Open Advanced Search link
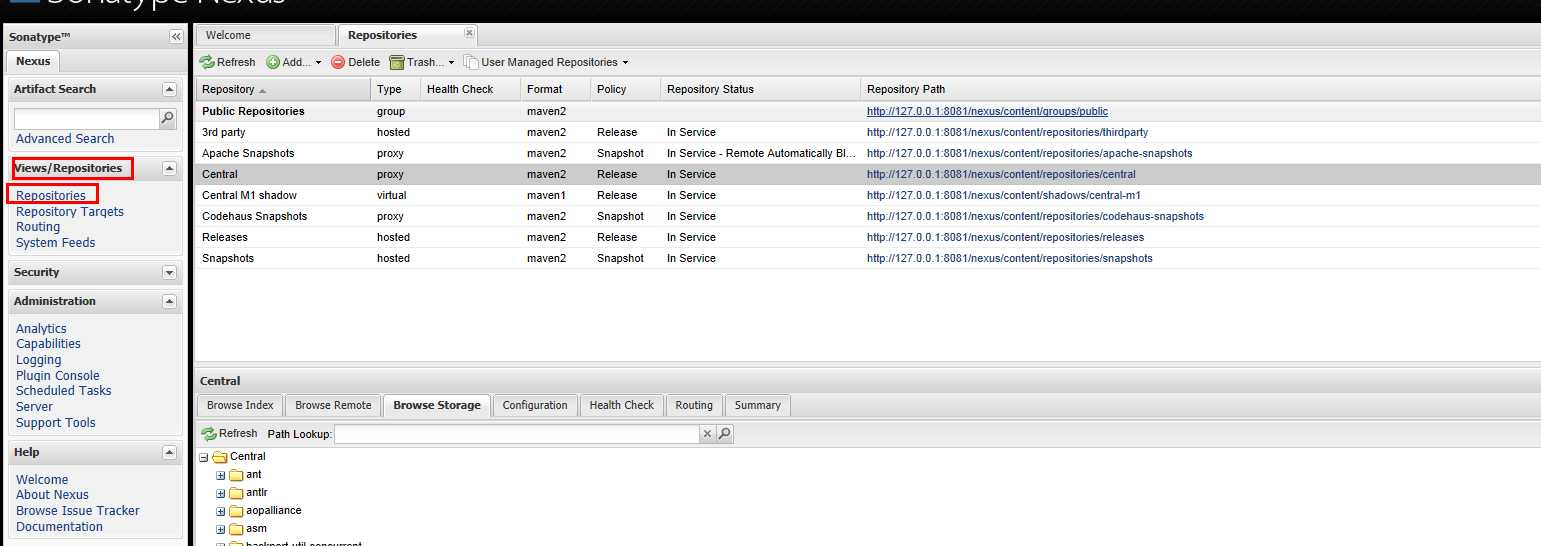This screenshot has width=1541, height=546. coord(65,139)
